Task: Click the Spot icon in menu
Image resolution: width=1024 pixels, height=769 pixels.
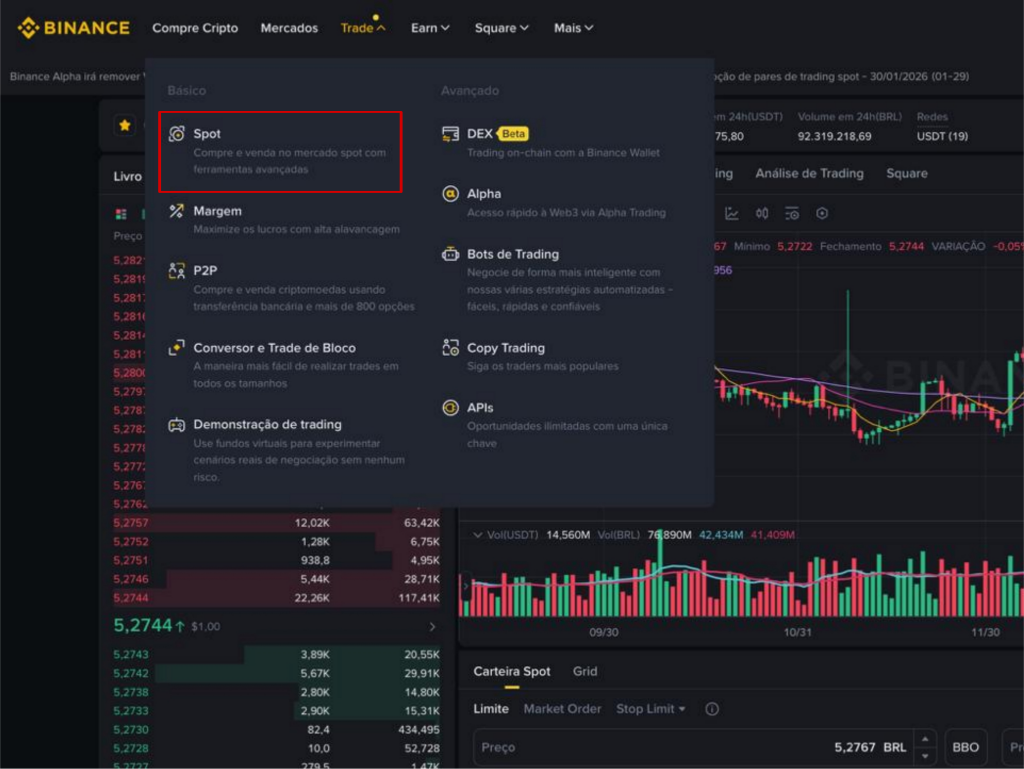Action: click(x=176, y=134)
